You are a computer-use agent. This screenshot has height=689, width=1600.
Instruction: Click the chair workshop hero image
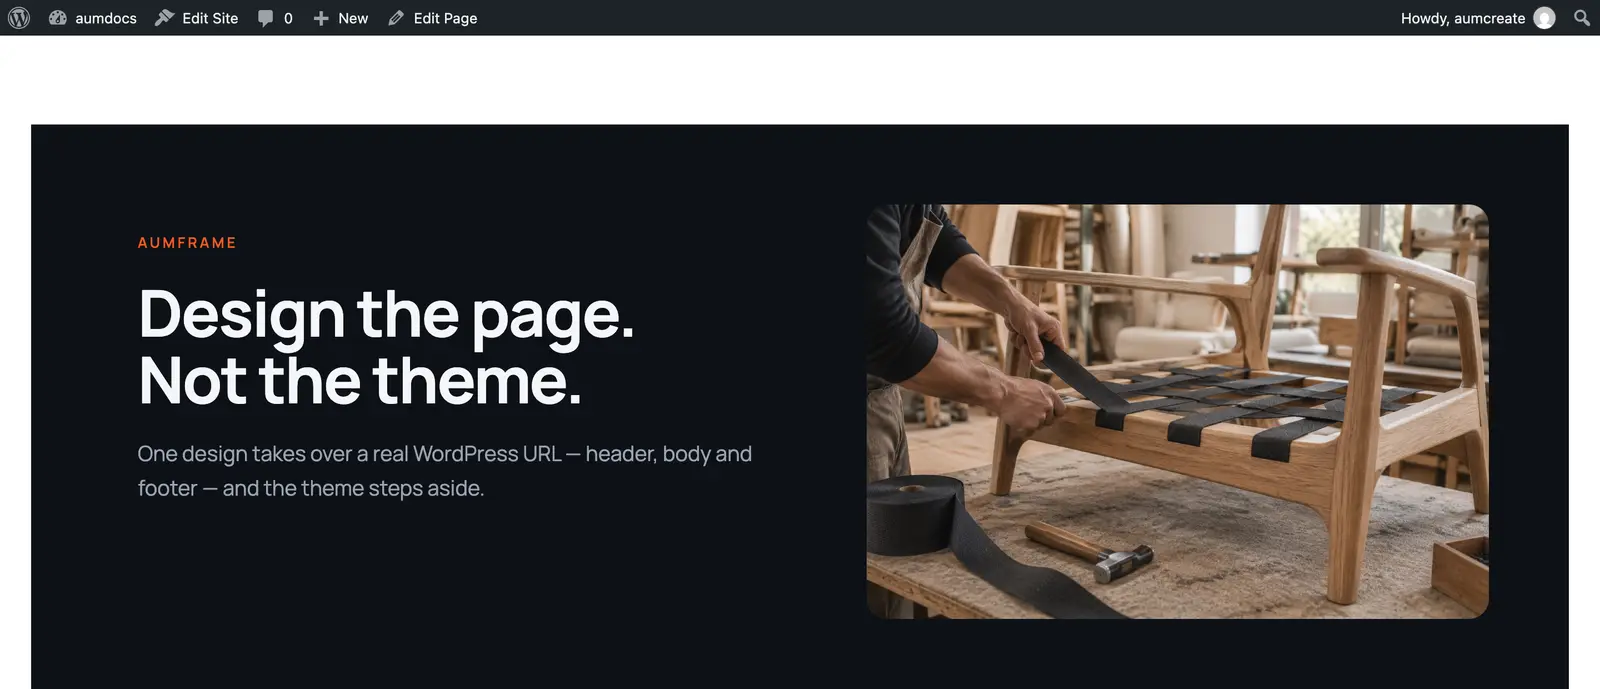[x=1177, y=411]
